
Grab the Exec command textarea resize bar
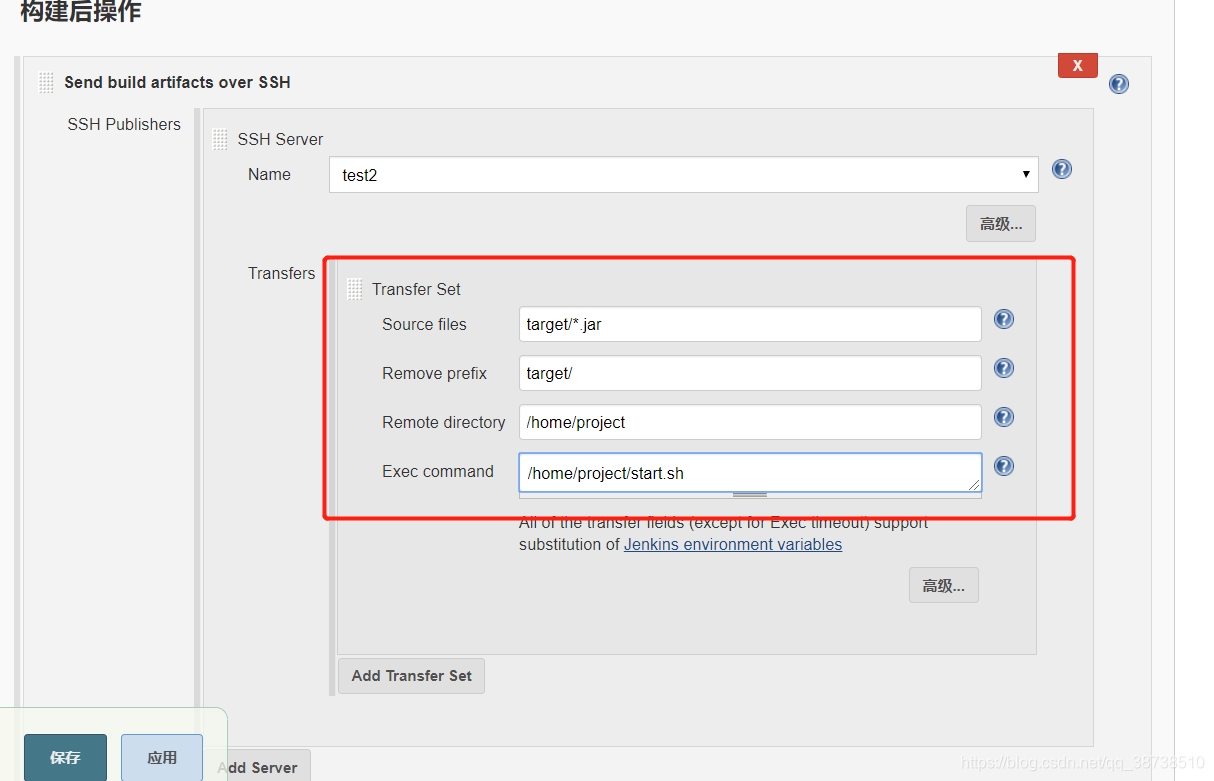pyautogui.click(x=750, y=495)
